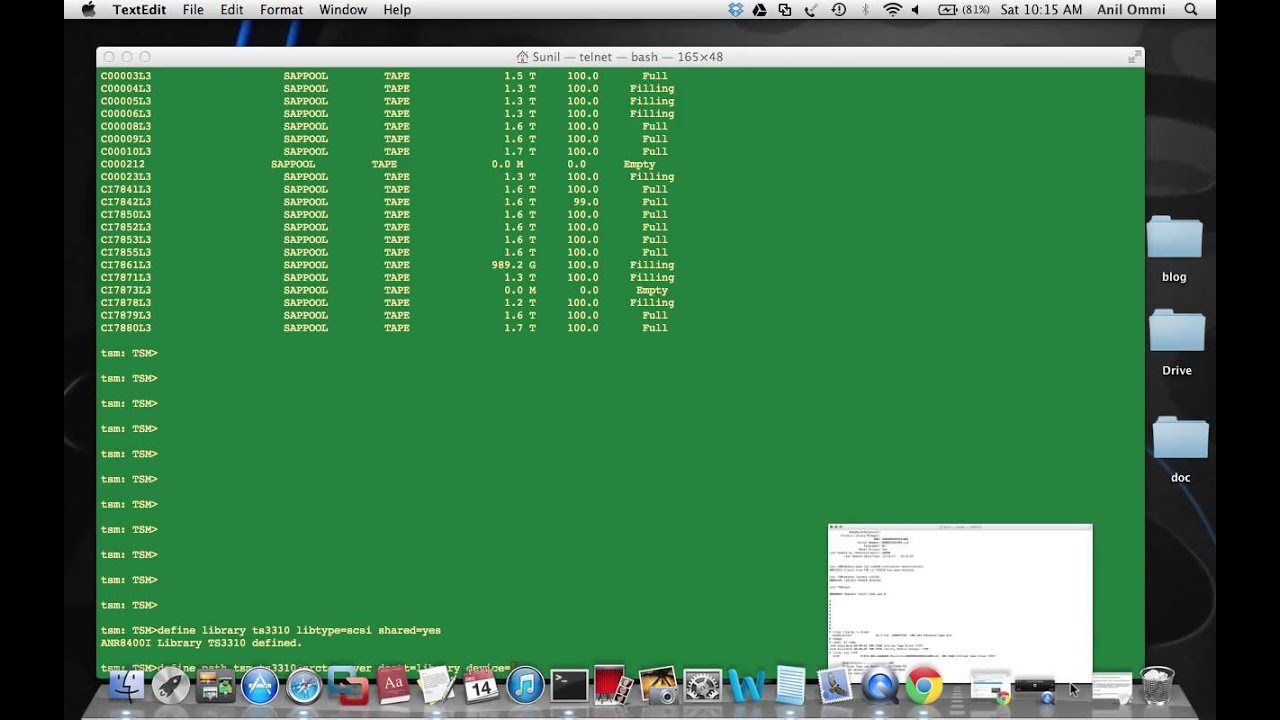Click volume name C00003L3 in terminal
The height and width of the screenshot is (720, 1280).
126,76
